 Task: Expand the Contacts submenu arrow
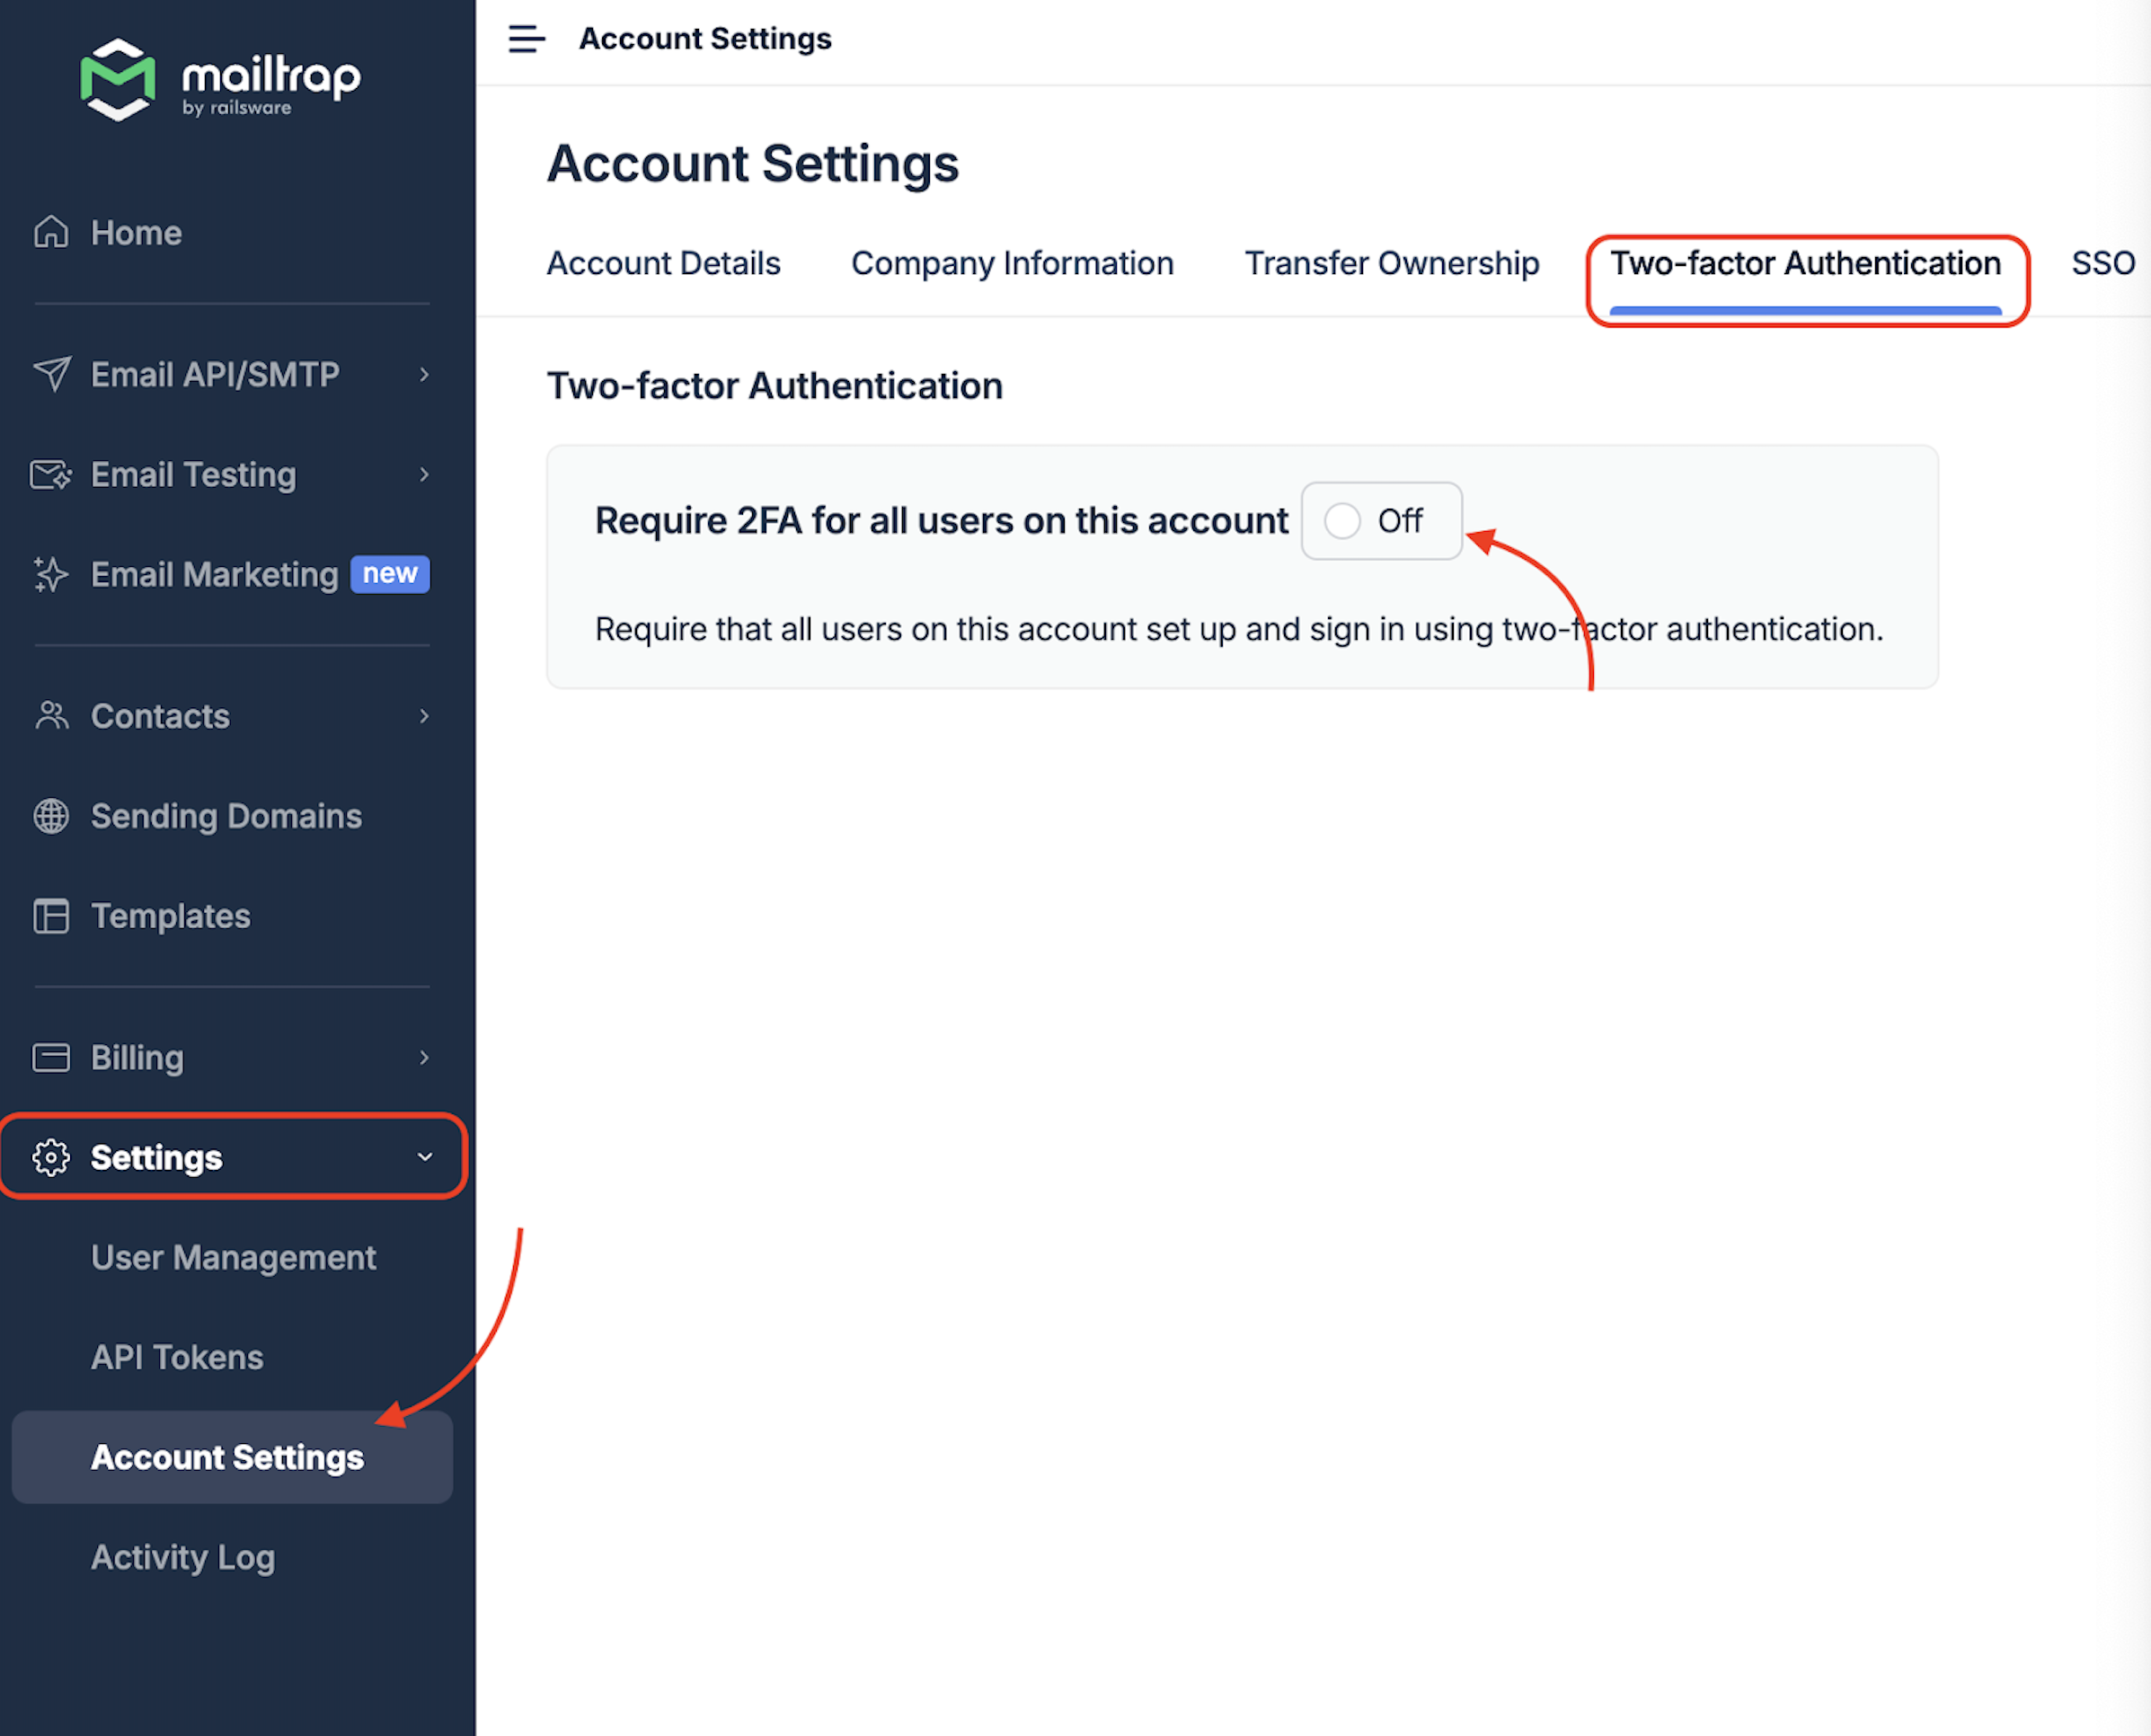(x=425, y=716)
